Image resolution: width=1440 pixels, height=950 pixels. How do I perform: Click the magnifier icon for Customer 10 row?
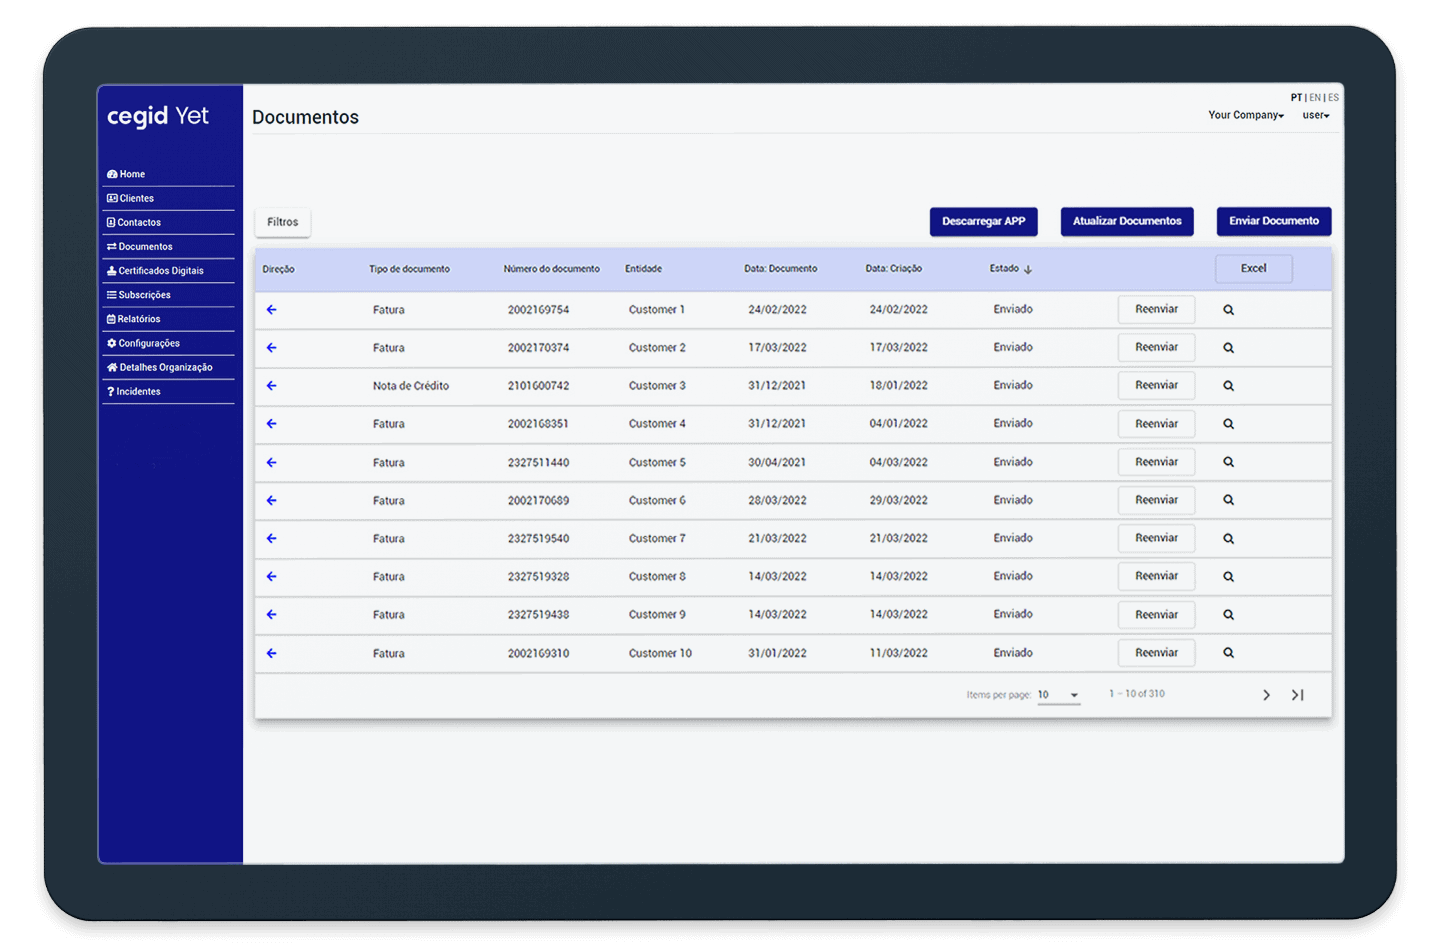pyautogui.click(x=1228, y=653)
